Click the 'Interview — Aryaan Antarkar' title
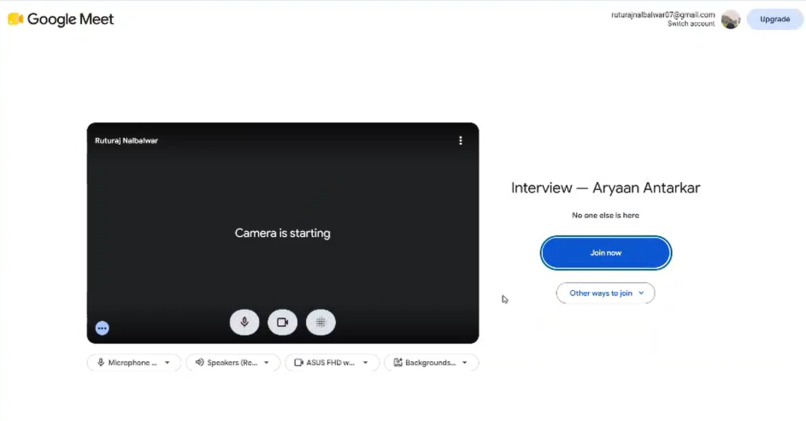Image resolution: width=806 pixels, height=421 pixels. 606,188
